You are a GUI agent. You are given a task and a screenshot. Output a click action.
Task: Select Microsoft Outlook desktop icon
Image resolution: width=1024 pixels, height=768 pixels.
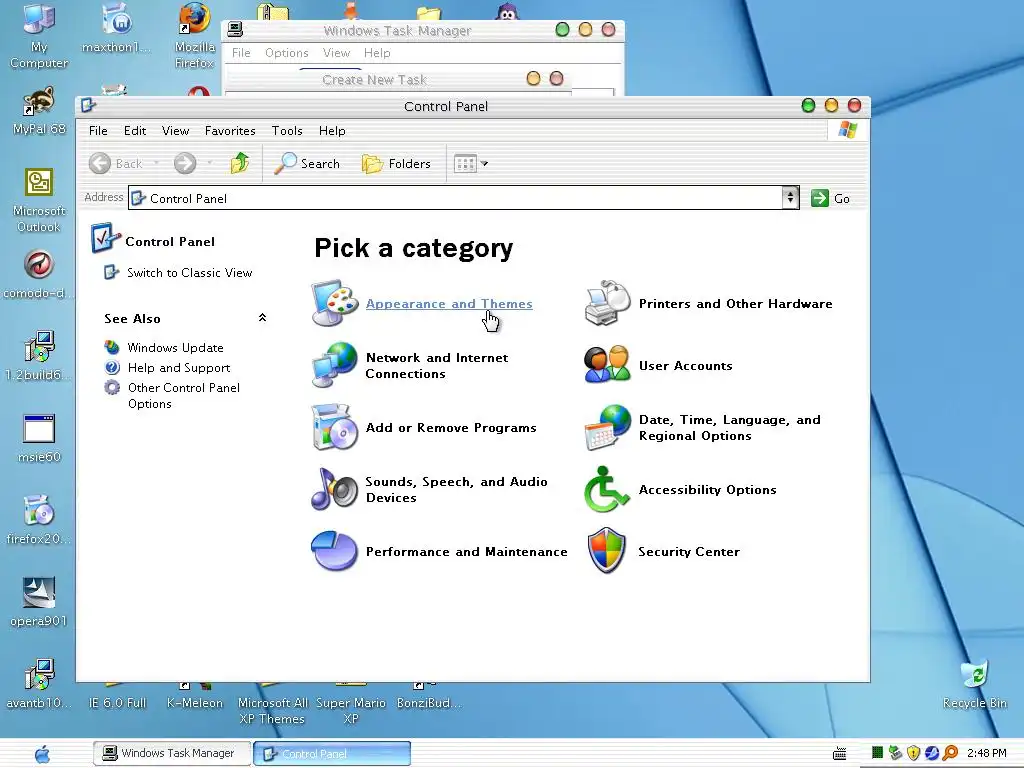pyautogui.click(x=39, y=199)
